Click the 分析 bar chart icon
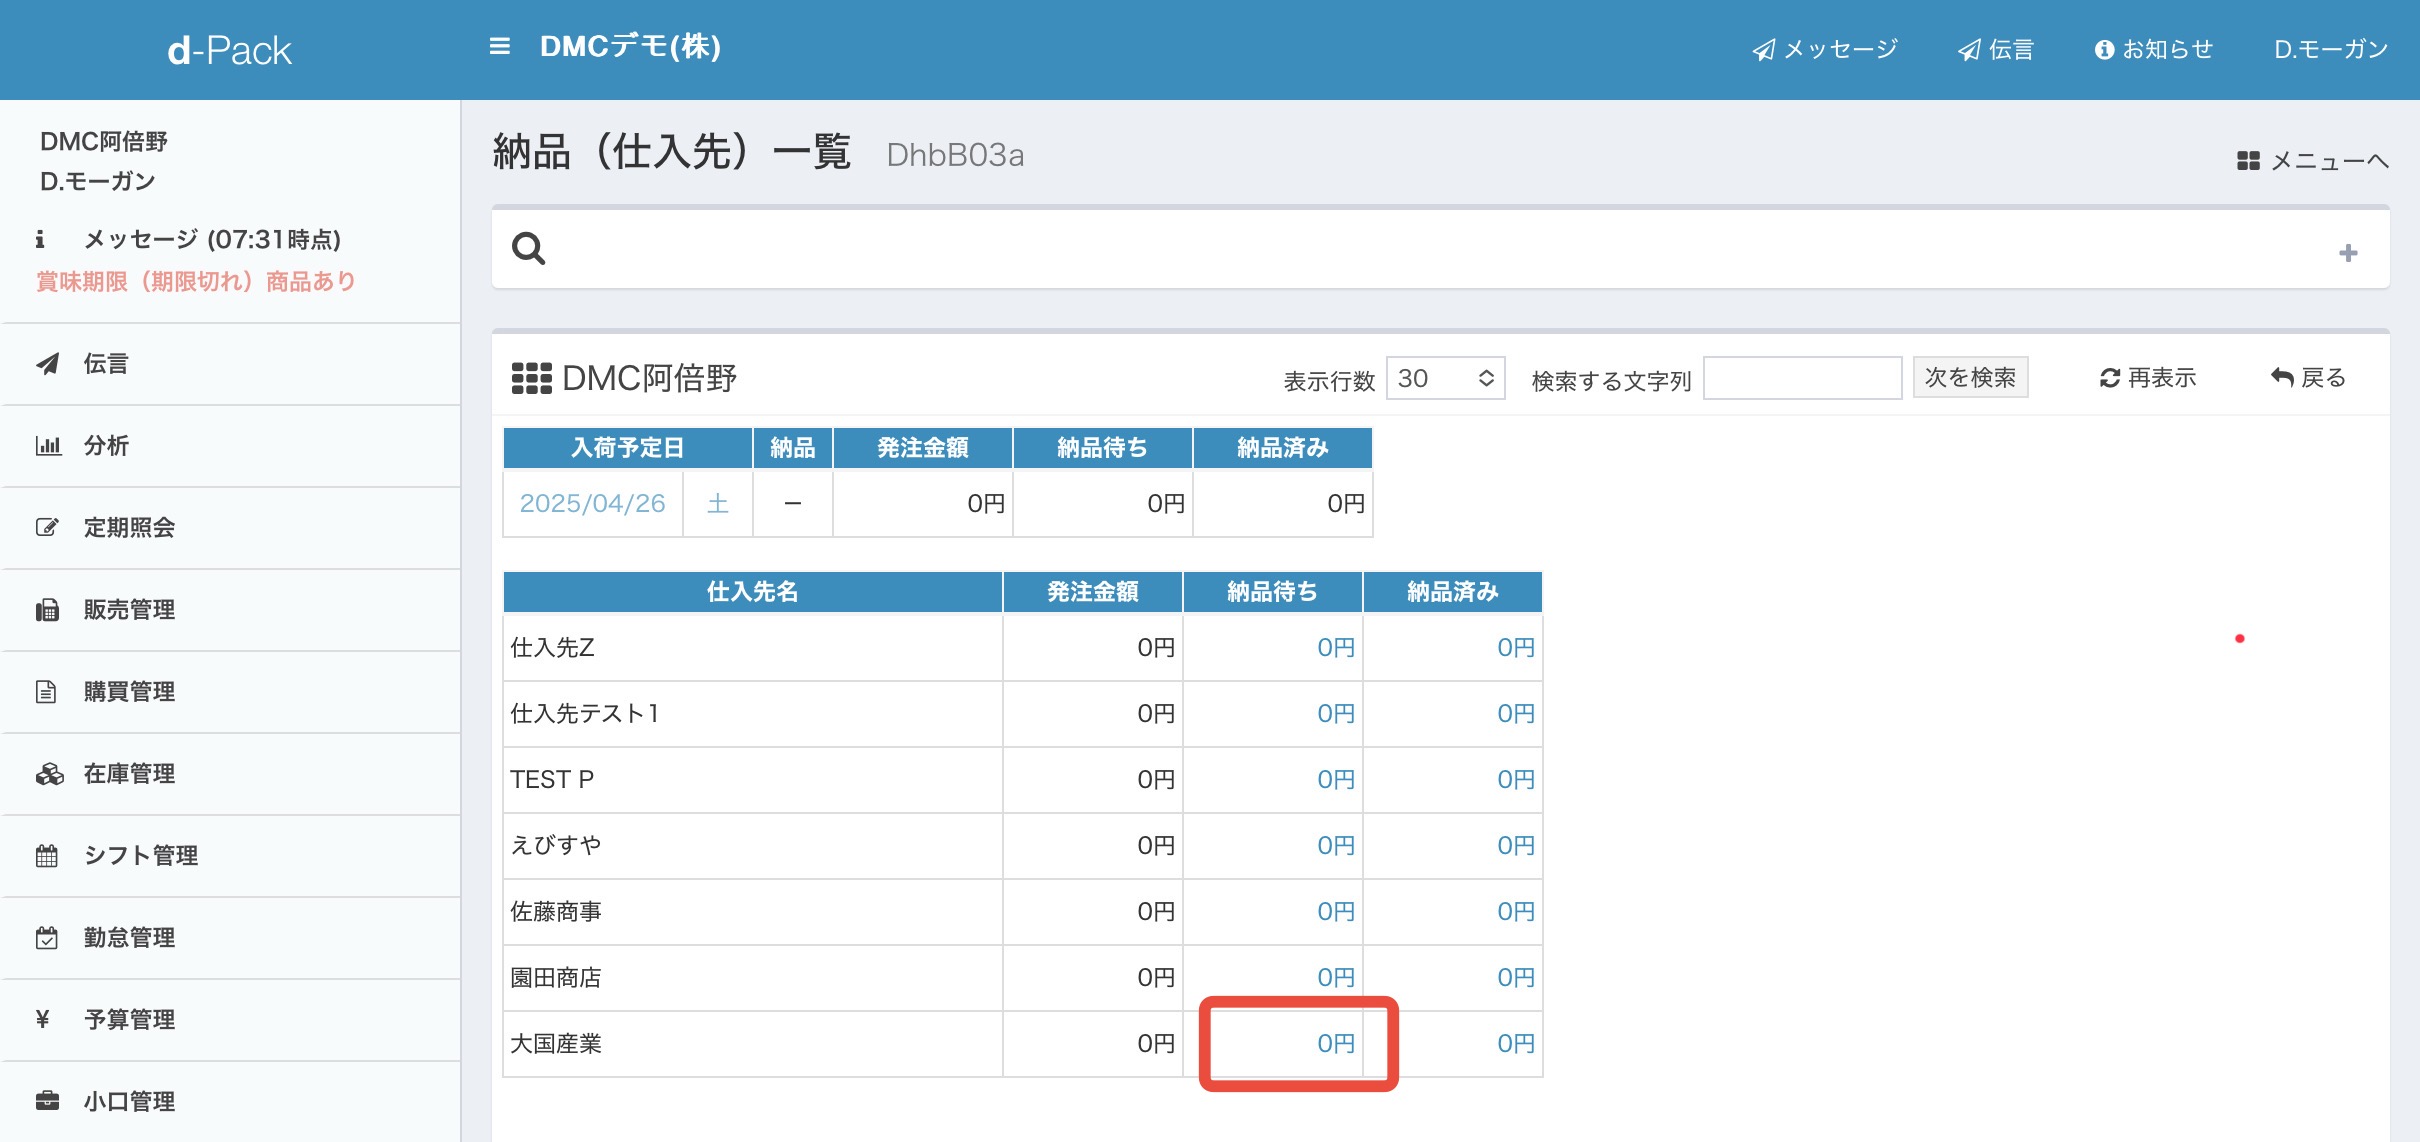This screenshot has width=2420, height=1142. tap(48, 446)
